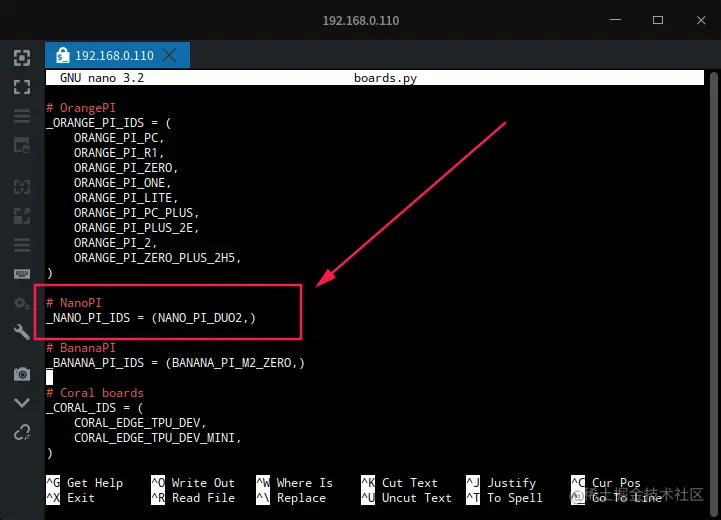Click the '^R Read File' shortcut
The height and width of the screenshot is (520, 721).
193,498
